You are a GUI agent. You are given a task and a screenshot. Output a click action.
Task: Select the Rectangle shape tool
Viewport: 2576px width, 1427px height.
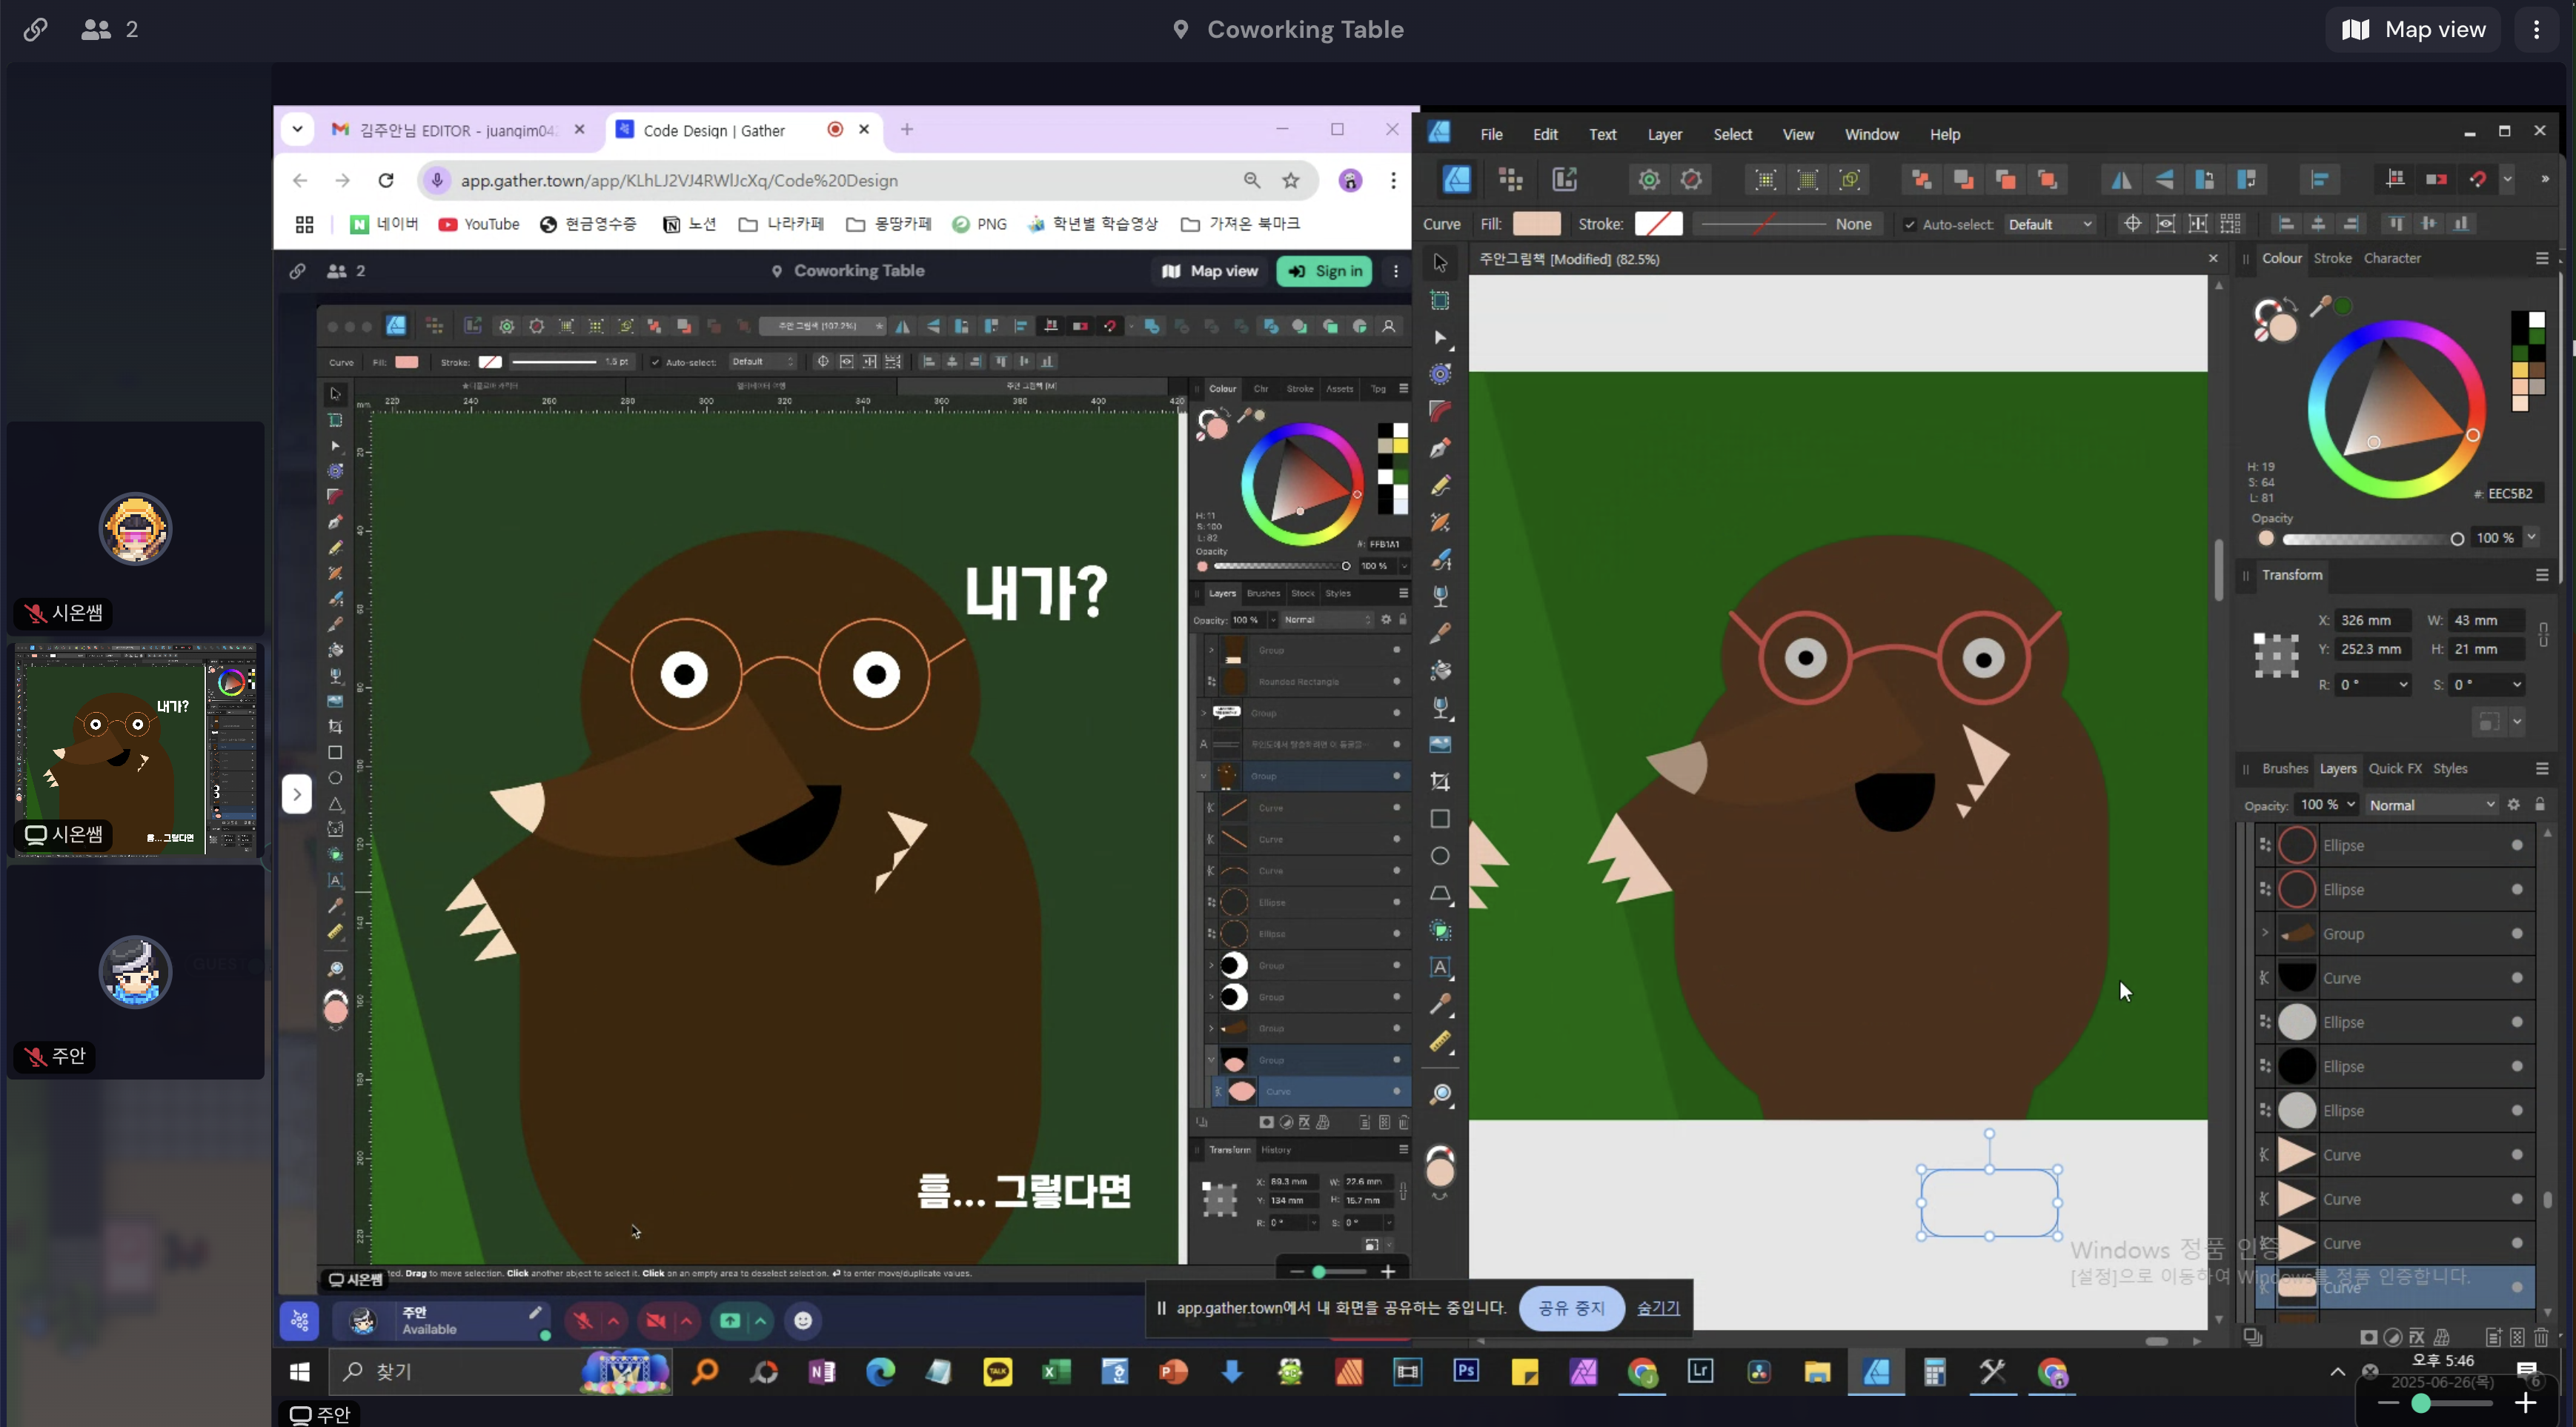click(1440, 819)
